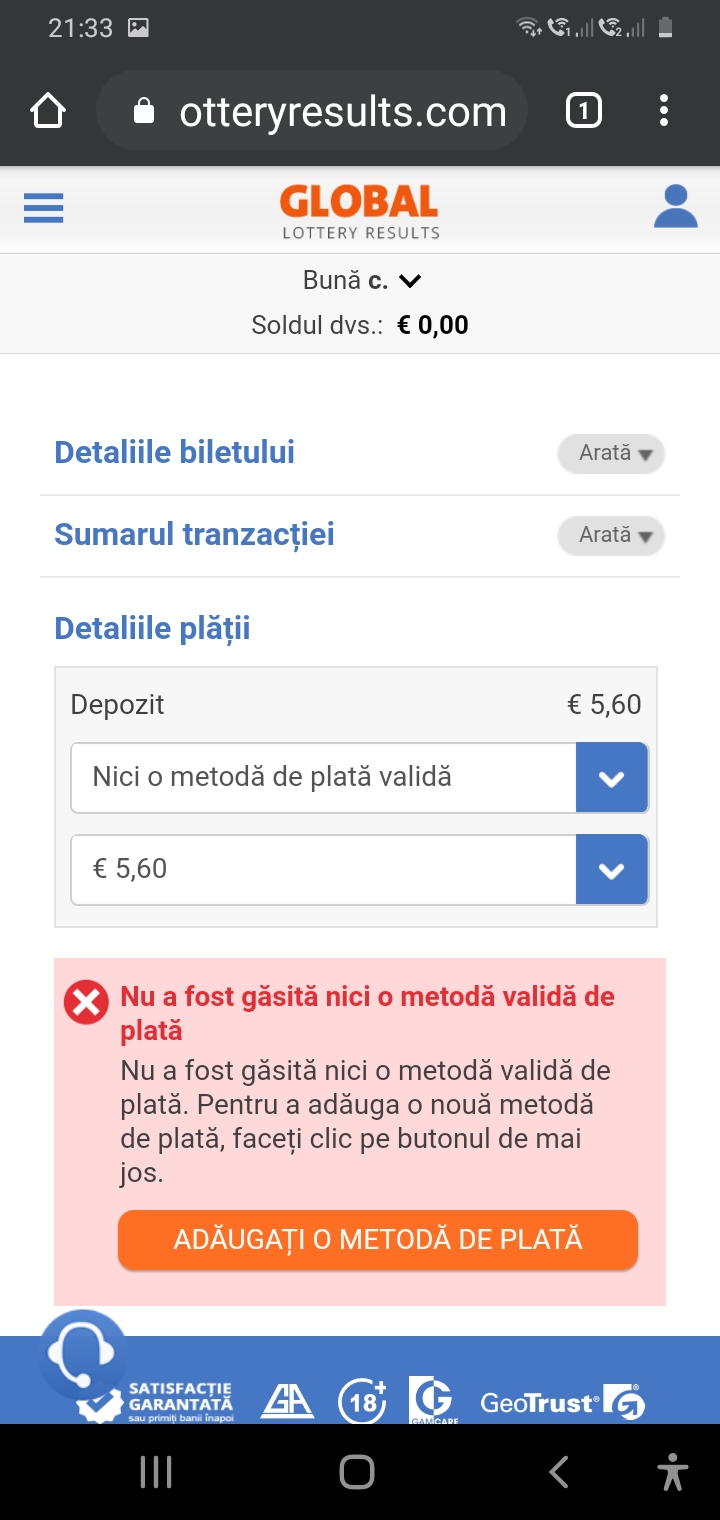Open the payment method dropdown

pos(359,777)
